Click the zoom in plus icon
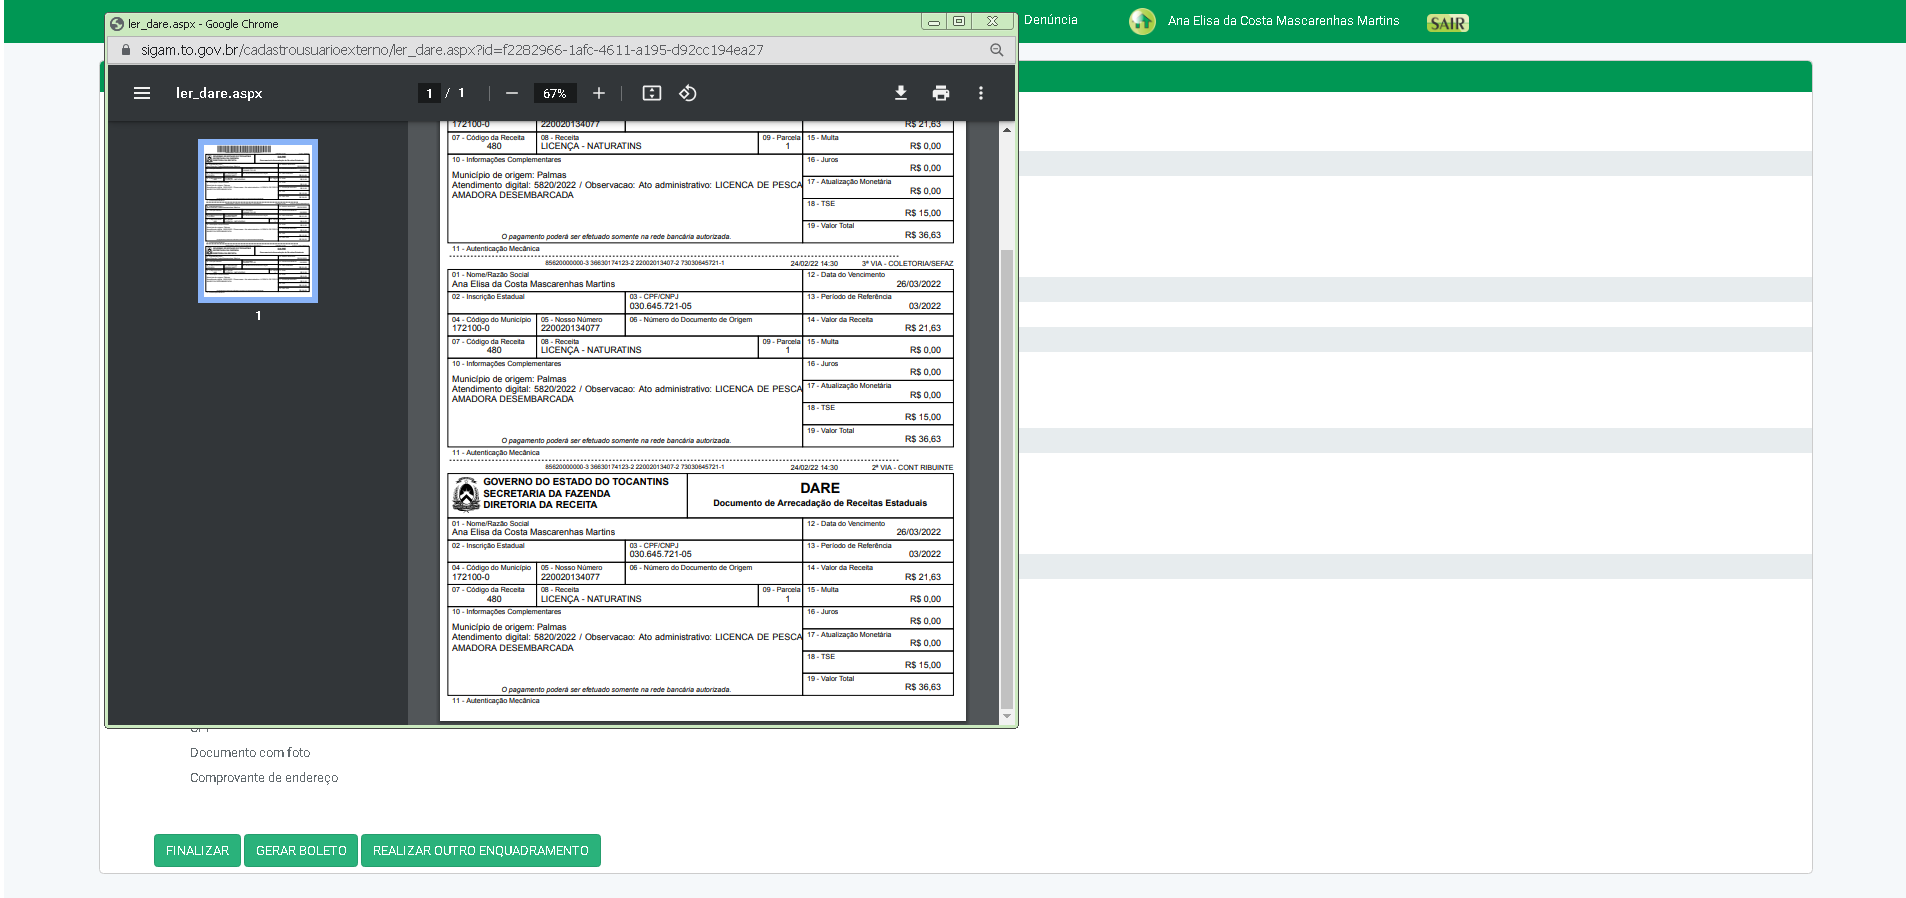 (599, 93)
